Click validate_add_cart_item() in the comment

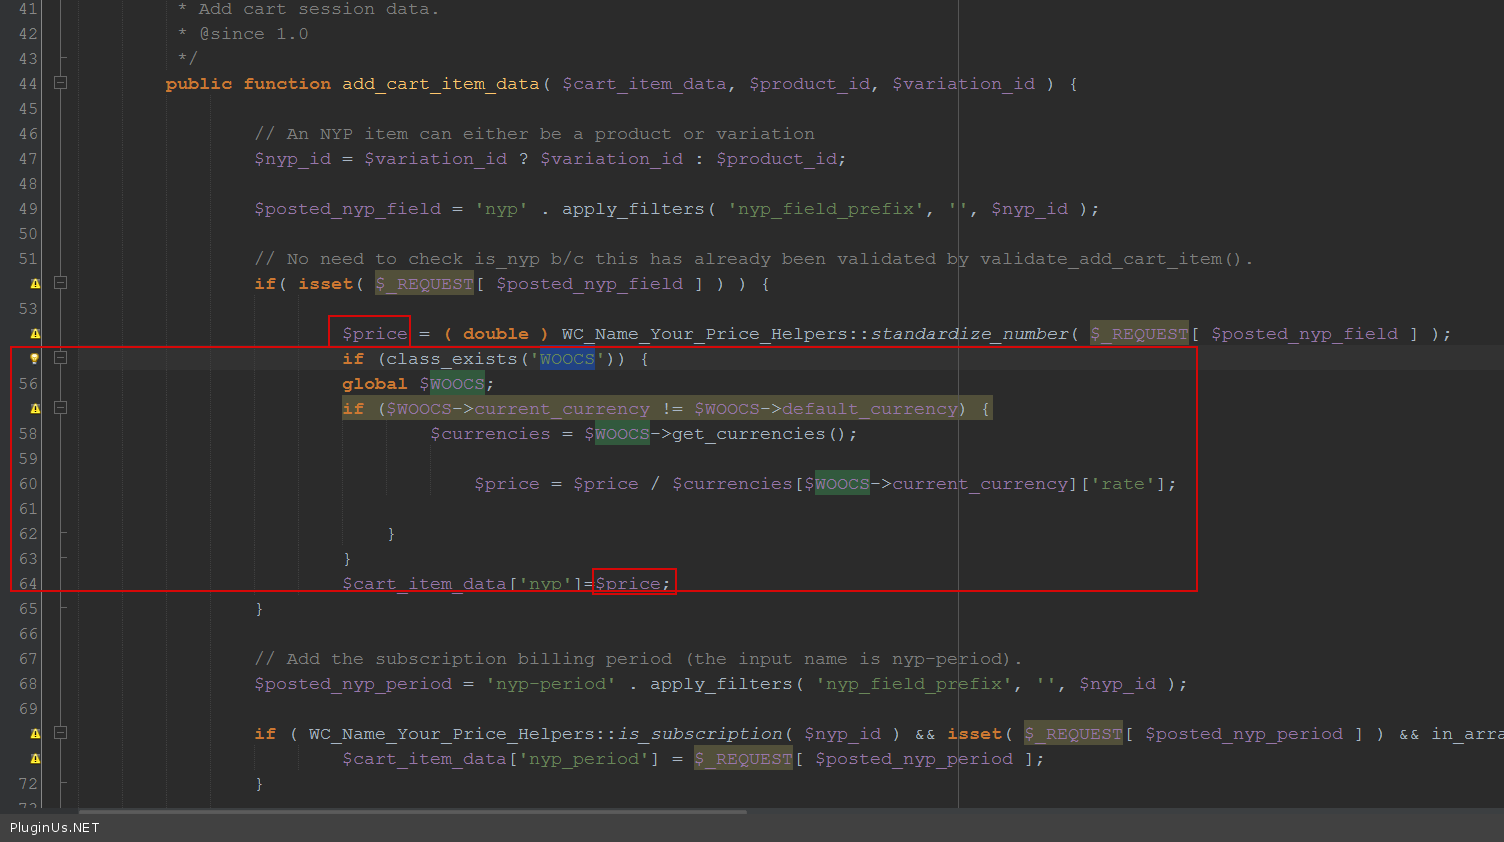click(x=1110, y=259)
